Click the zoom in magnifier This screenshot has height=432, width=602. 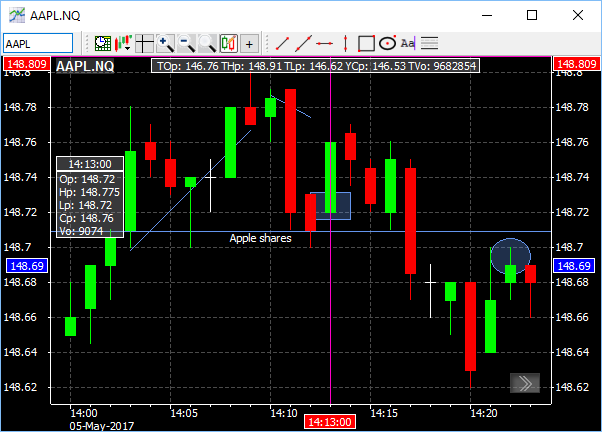166,43
